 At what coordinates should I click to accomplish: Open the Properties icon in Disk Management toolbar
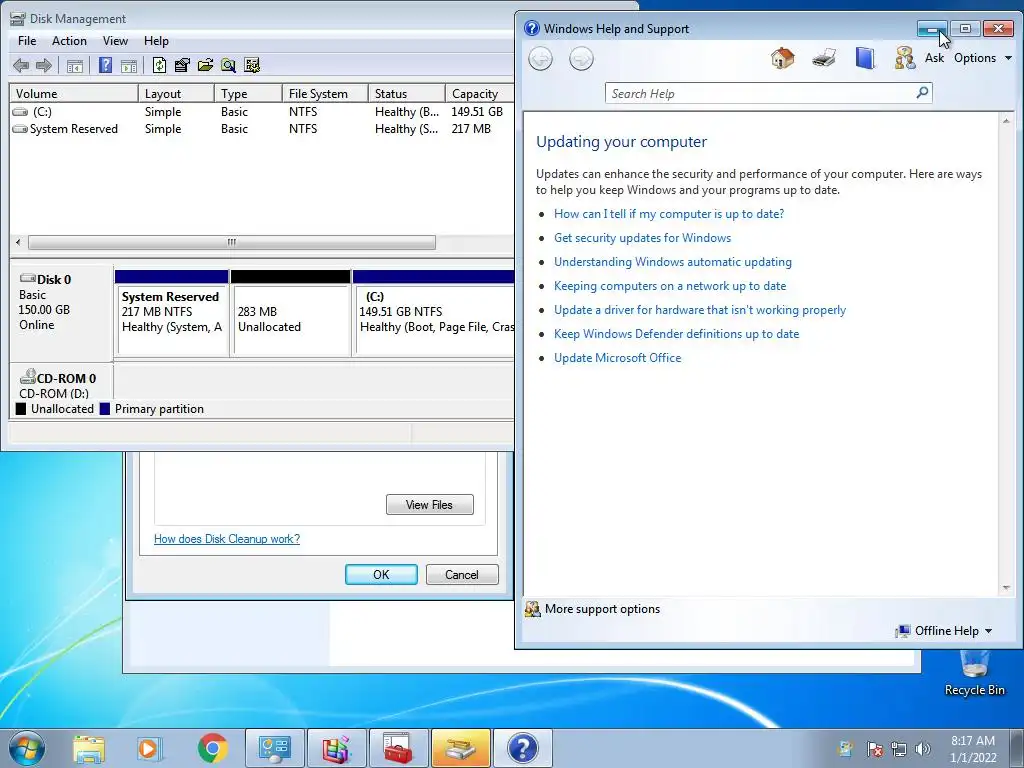pyautogui.click(x=182, y=65)
